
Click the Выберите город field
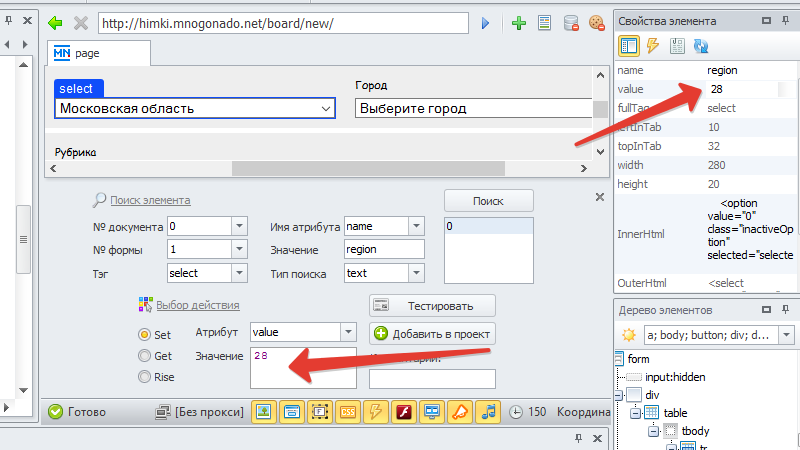tap(473, 108)
